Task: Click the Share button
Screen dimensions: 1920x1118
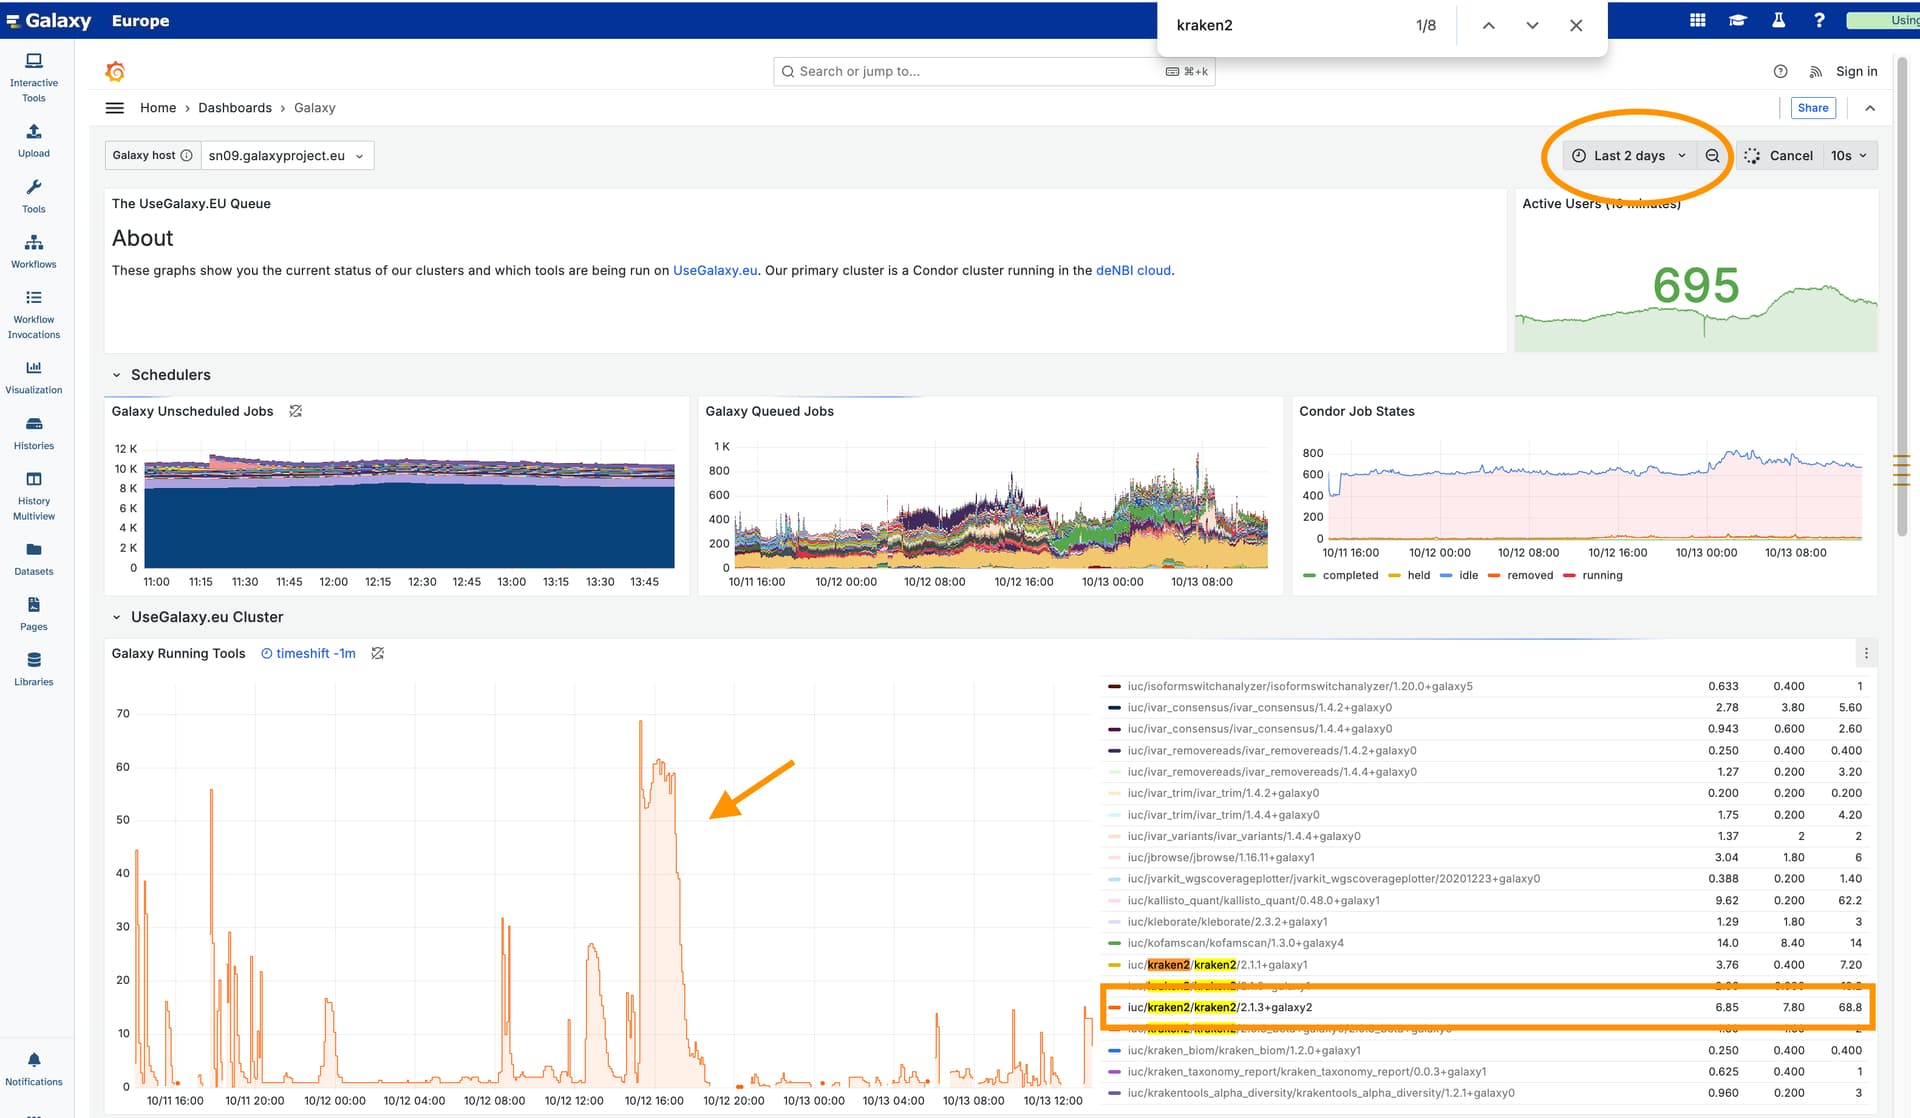Action: coord(1812,108)
